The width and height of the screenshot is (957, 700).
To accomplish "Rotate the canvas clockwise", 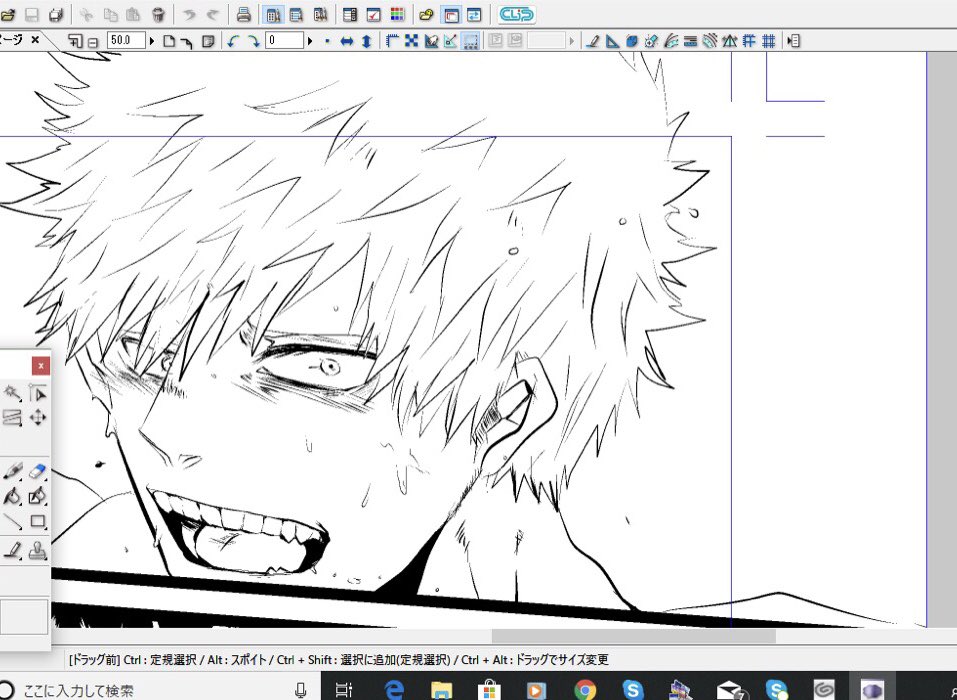I will [x=253, y=41].
